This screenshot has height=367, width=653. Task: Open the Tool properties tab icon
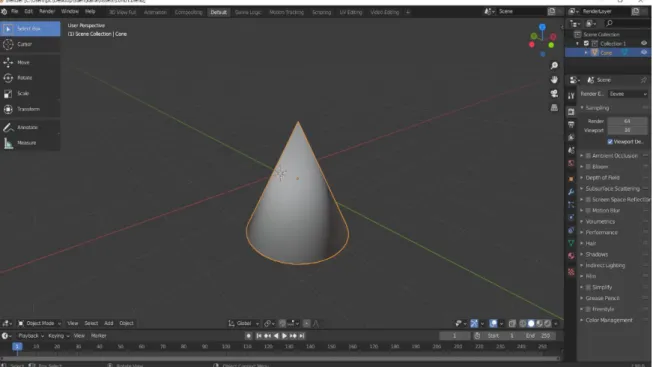571,96
